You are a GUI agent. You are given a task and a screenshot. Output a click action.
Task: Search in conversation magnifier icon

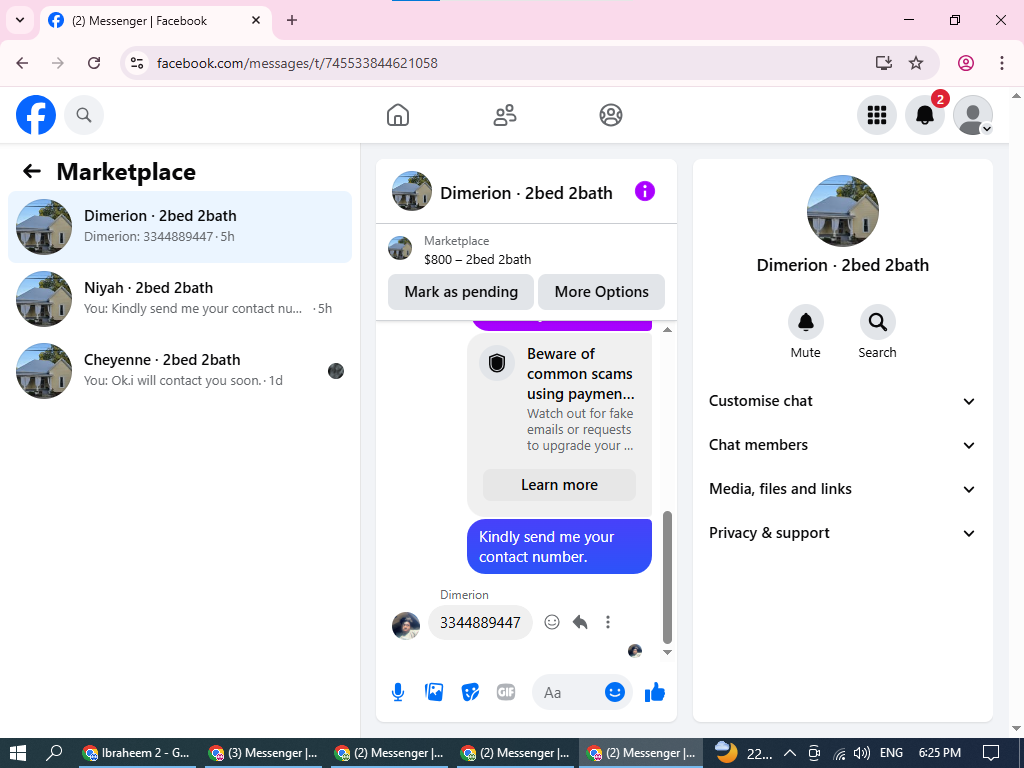(877, 322)
